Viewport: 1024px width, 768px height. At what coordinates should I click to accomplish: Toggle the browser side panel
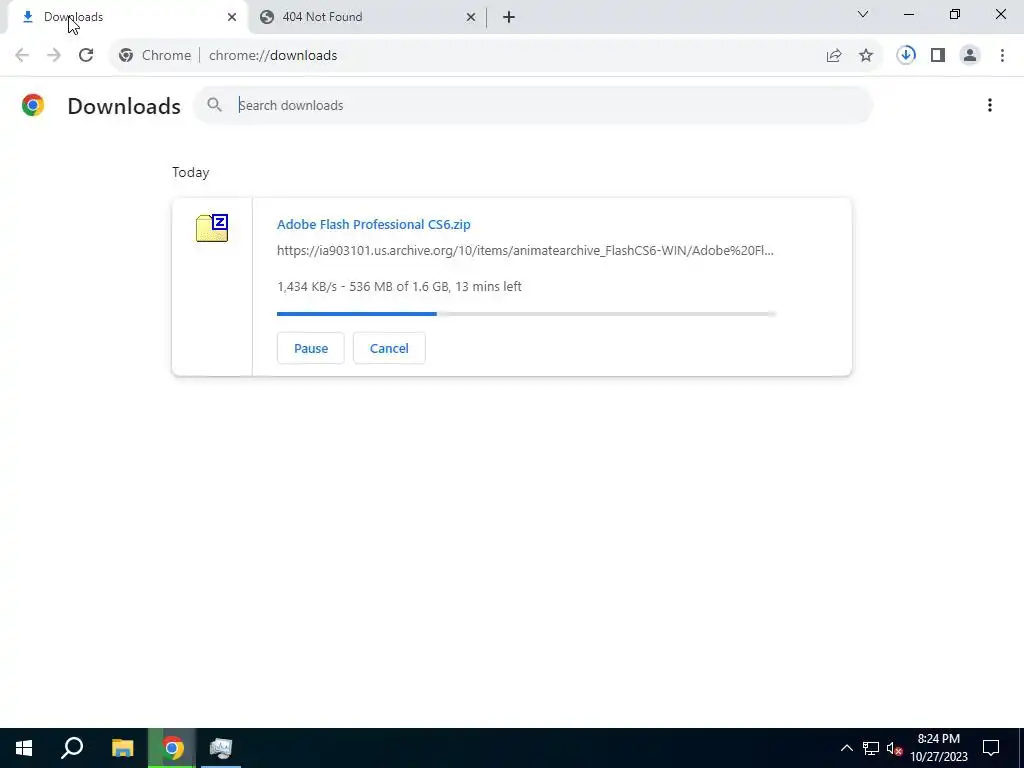(938, 56)
